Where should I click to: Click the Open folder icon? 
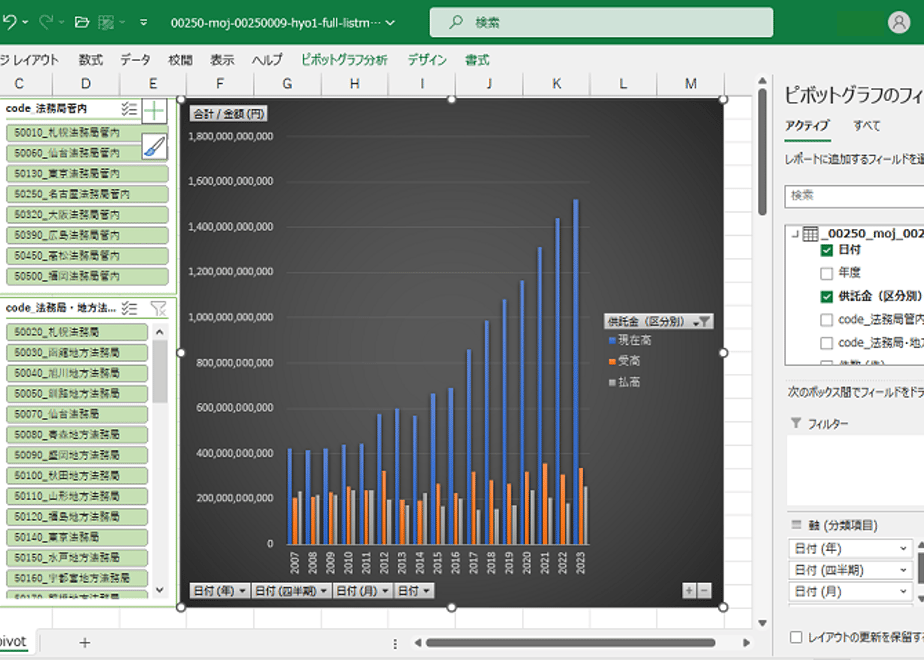[x=82, y=22]
